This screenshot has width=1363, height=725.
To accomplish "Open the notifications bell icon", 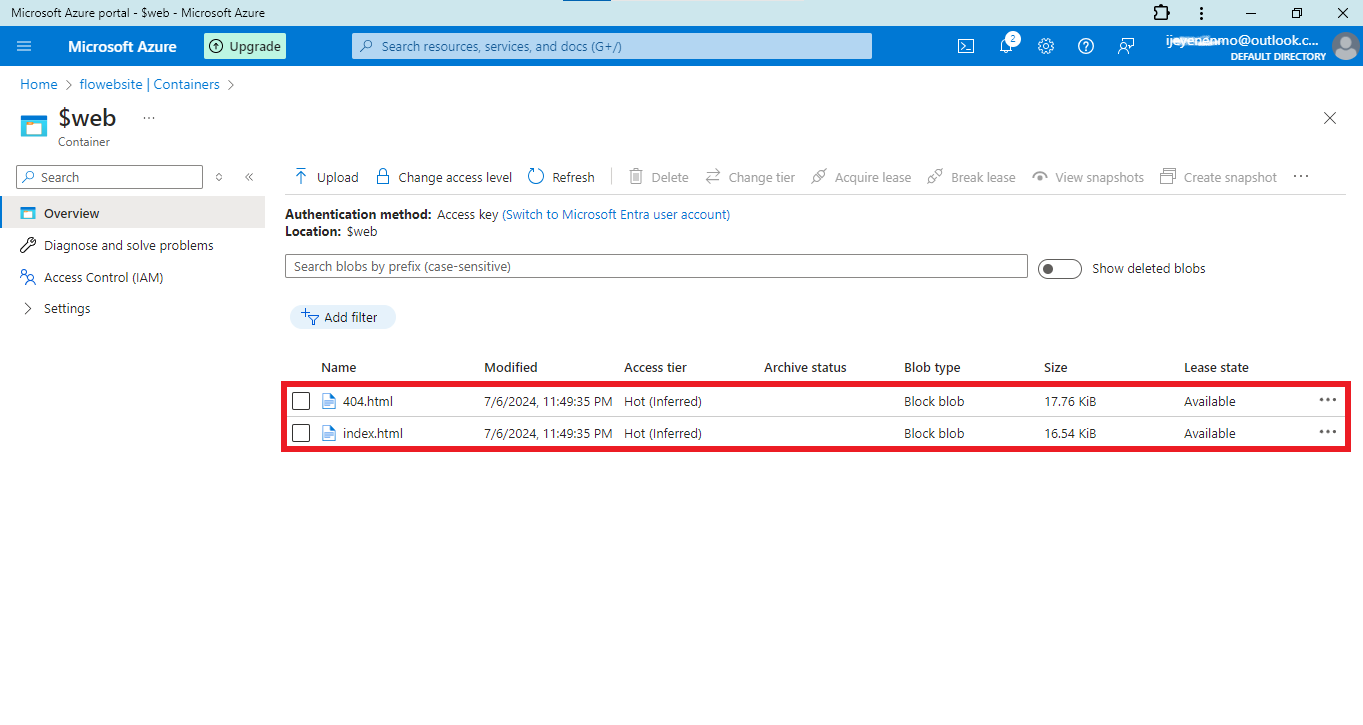I will point(1006,46).
